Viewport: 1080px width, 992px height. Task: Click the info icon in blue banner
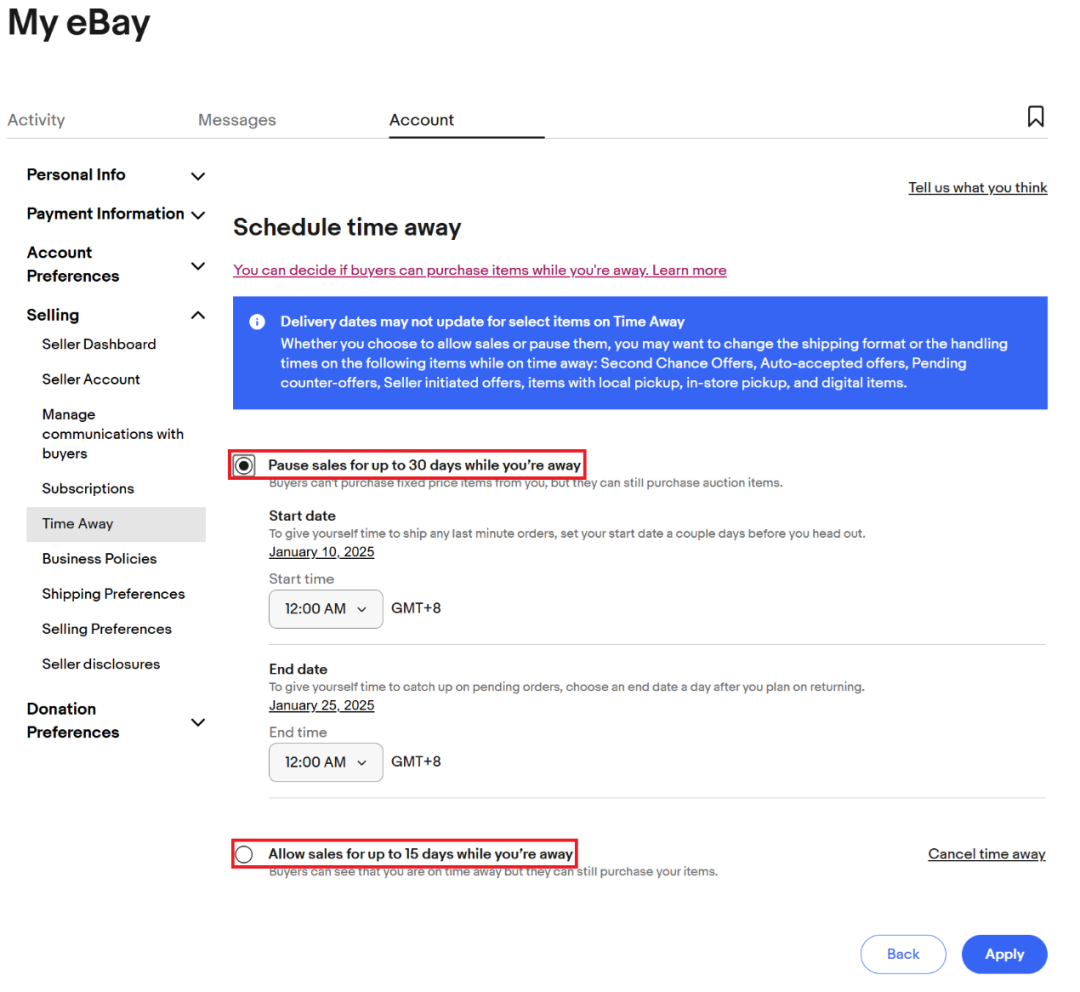[x=257, y=322]
